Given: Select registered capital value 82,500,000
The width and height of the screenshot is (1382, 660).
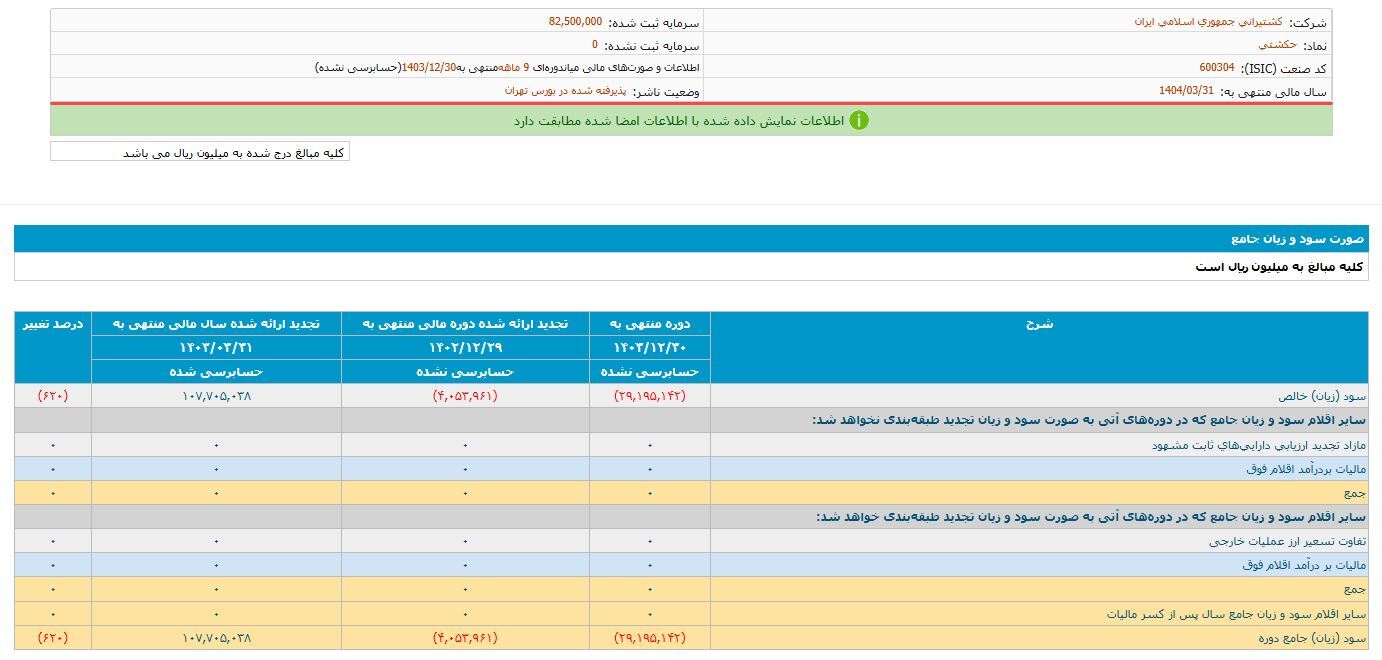Looking at the screenshot, I should pos(575,21).
